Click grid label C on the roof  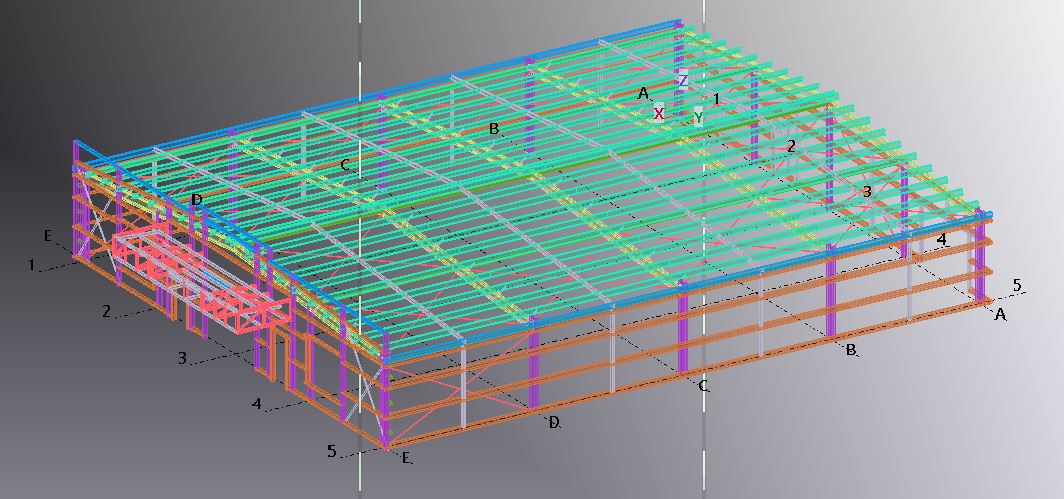coord(344,165)
